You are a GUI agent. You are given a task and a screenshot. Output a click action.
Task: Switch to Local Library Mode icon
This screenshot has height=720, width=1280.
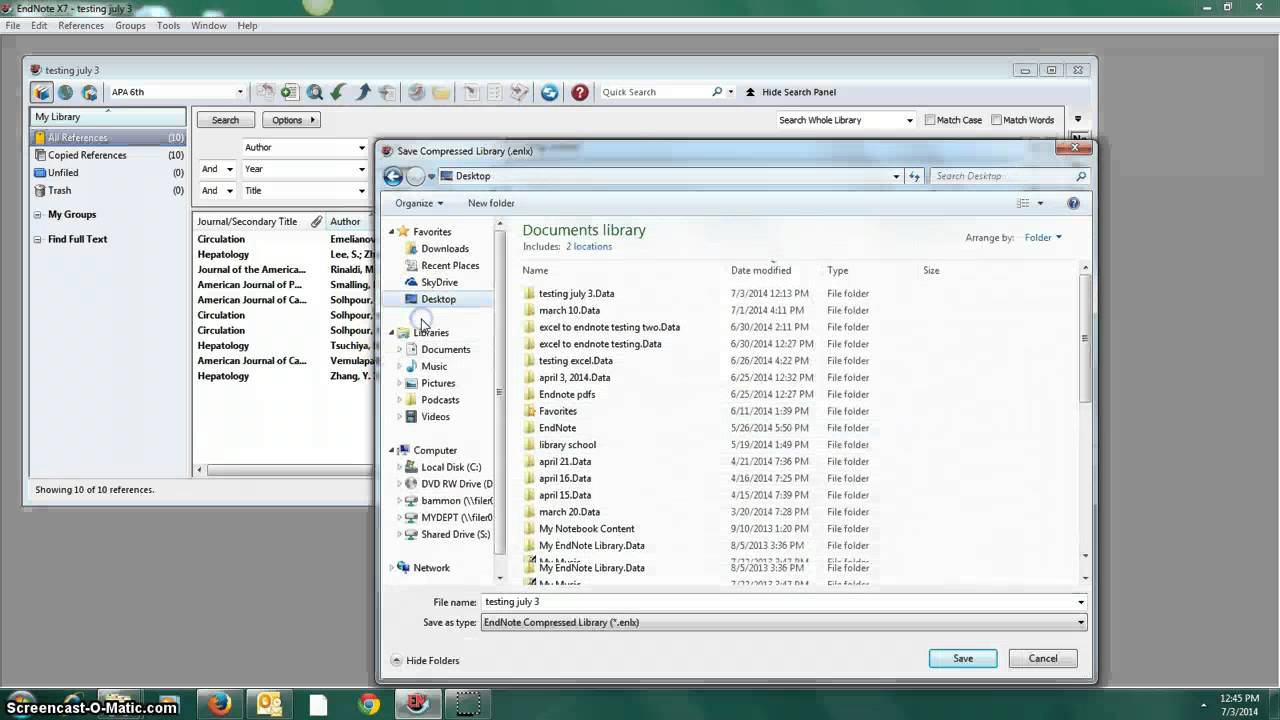[x=42, y=92]
